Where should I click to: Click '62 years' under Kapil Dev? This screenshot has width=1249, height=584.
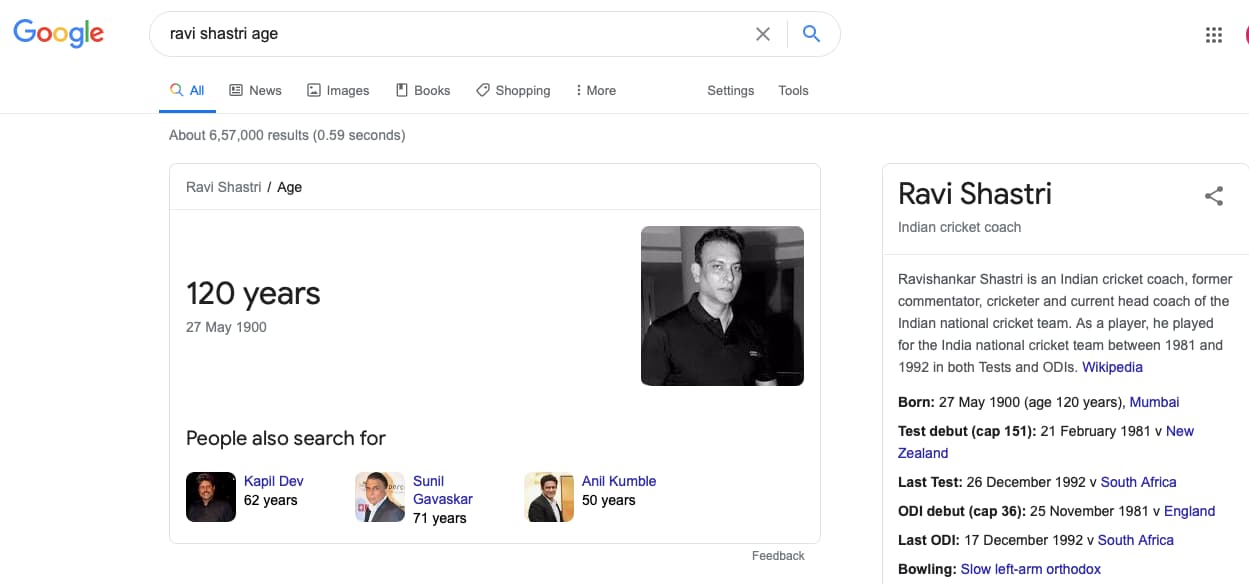(271, 500)
